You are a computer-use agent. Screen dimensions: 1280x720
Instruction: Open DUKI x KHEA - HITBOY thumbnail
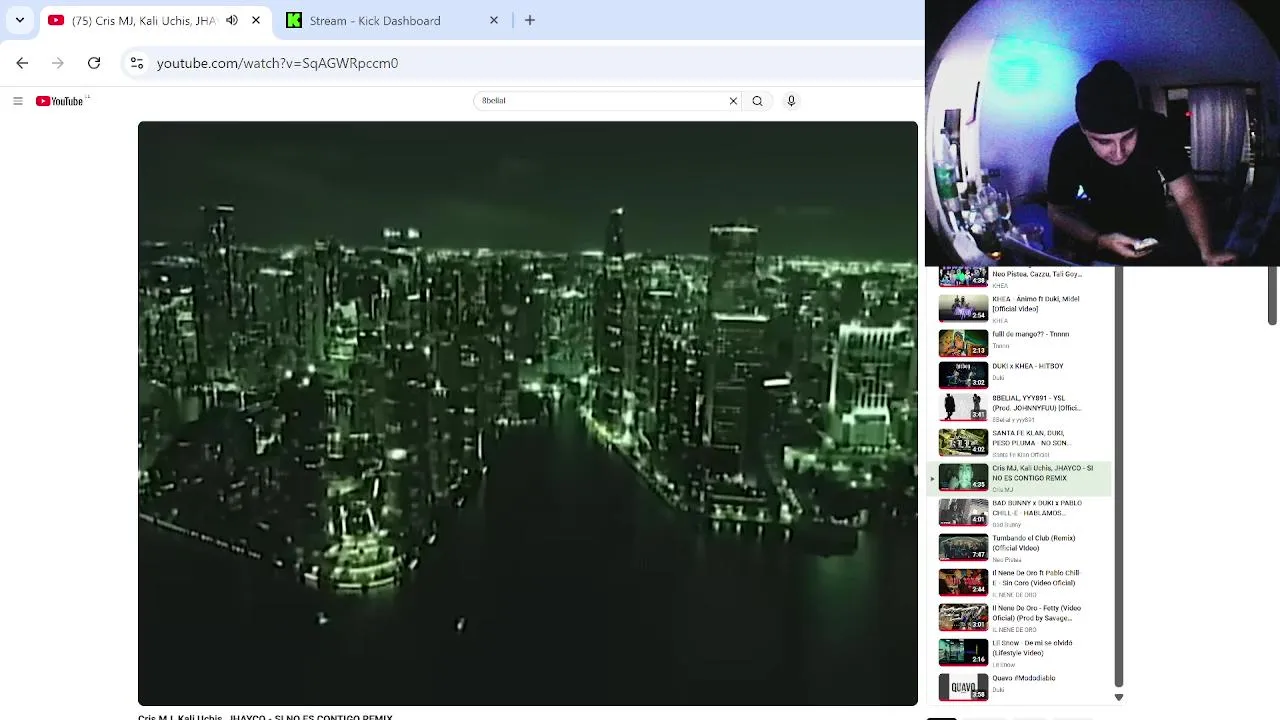(963, 375)
